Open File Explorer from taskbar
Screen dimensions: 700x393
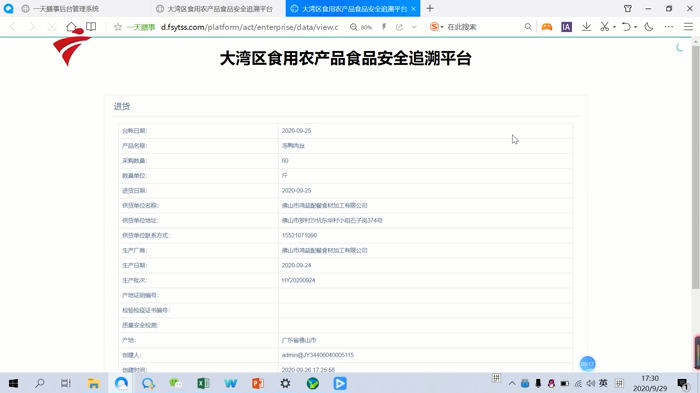tap(93, 383)
